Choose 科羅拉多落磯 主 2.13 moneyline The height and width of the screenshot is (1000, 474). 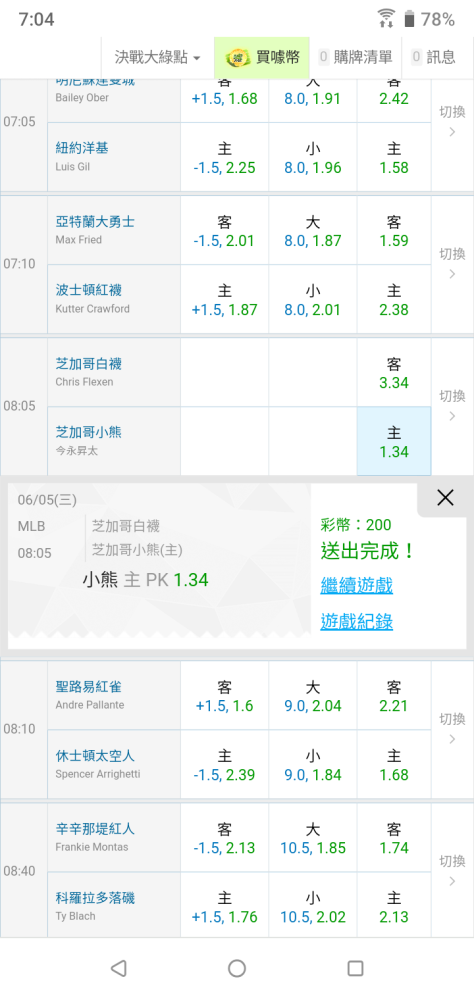[394, 907]
